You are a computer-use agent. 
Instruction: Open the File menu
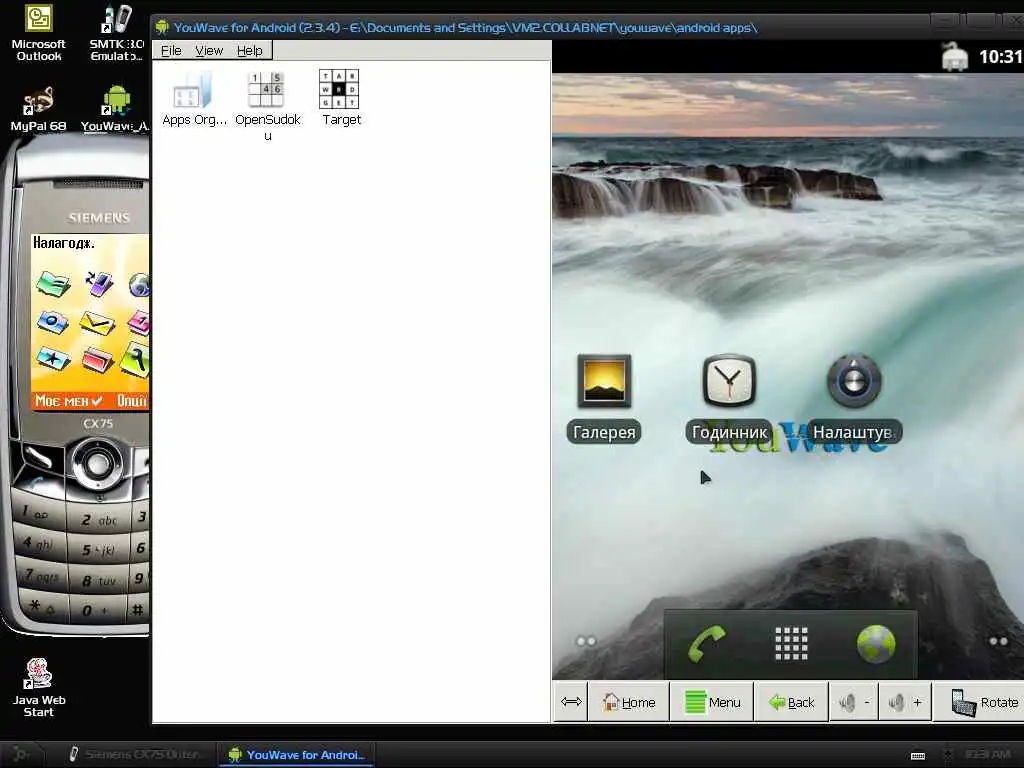click(171, 50)
